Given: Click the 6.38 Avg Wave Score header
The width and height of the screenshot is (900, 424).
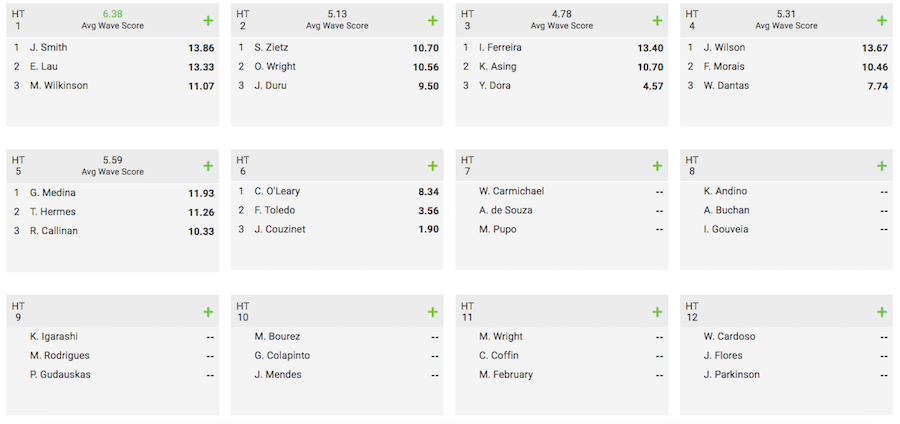Looking at the screenshot, I should 112,20.
